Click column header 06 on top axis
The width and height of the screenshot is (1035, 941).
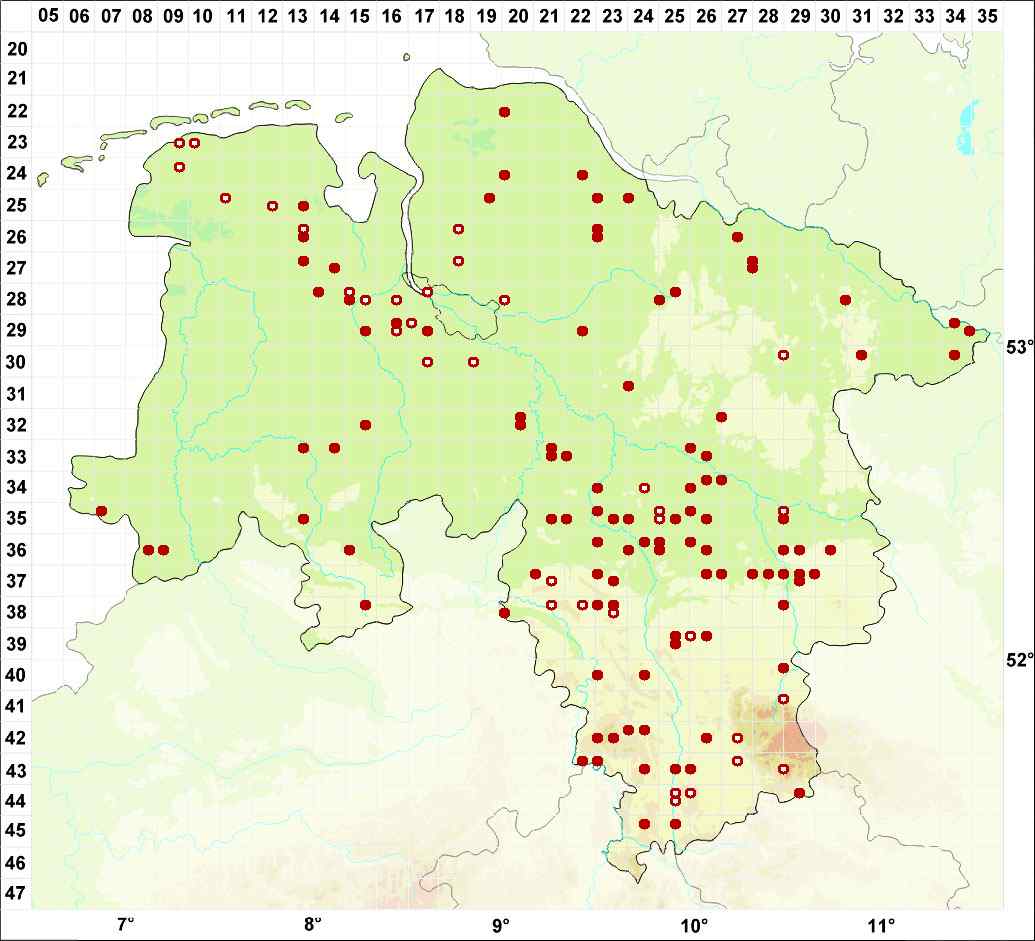[79, 15]
